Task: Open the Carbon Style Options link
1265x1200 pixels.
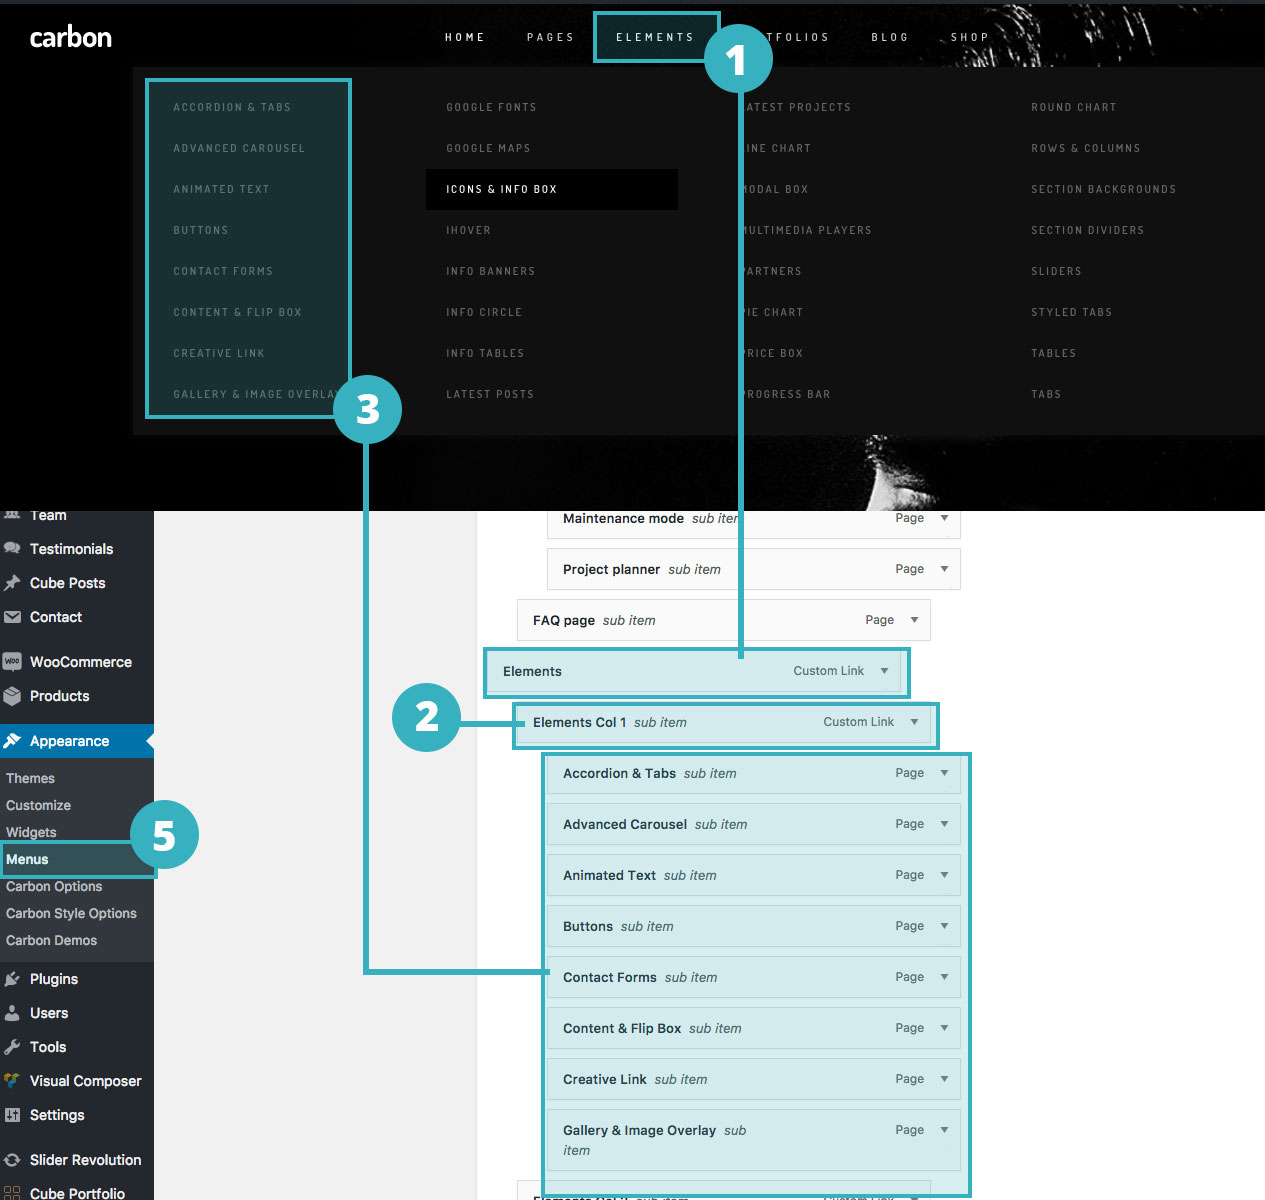Action: (71, 913)
